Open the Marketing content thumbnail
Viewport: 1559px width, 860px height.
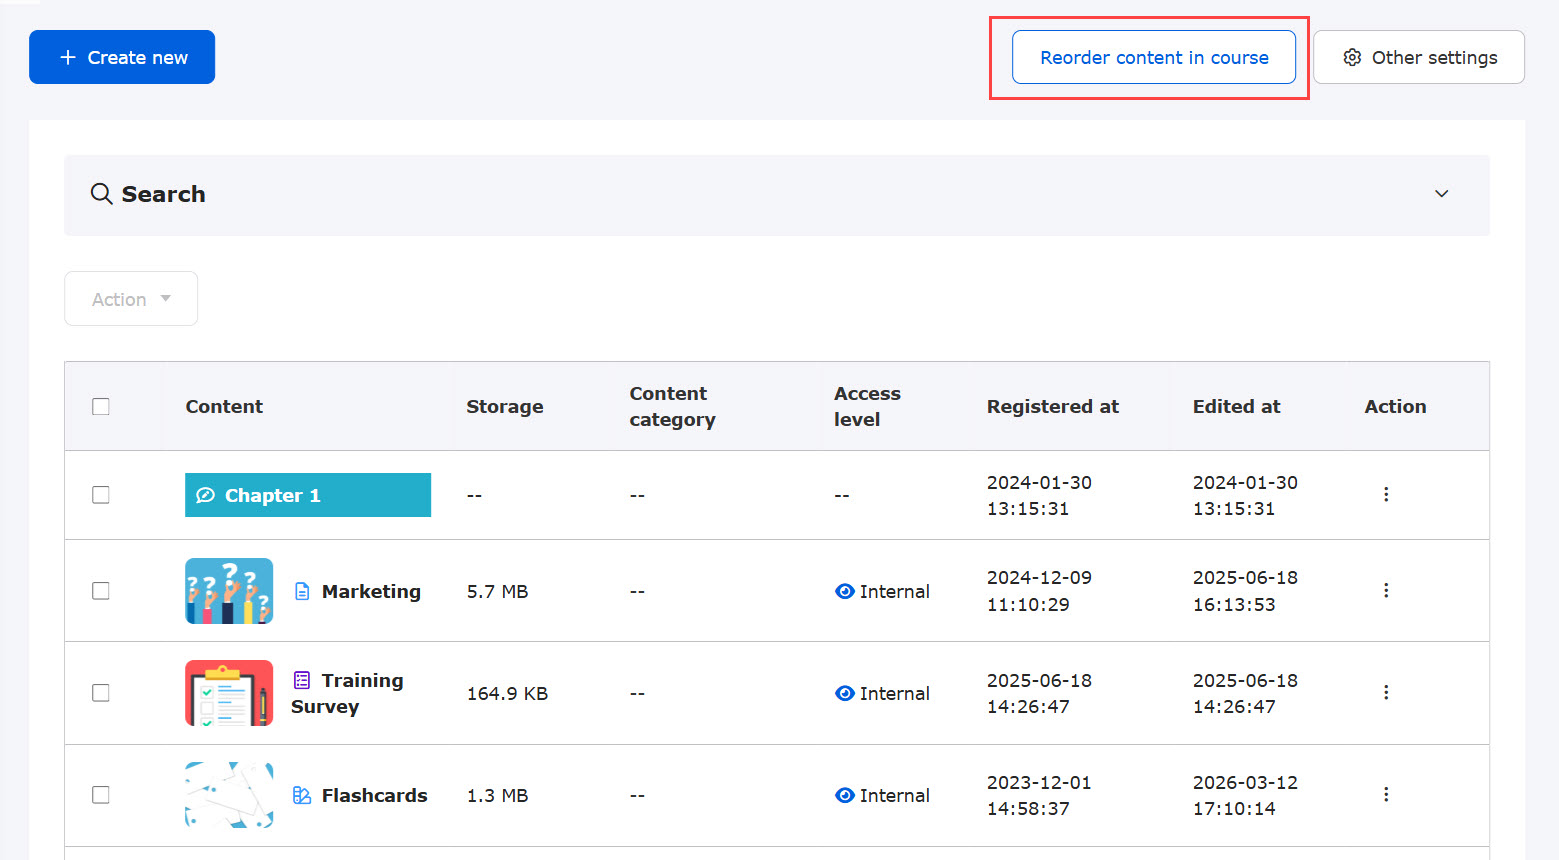[229, 591]
